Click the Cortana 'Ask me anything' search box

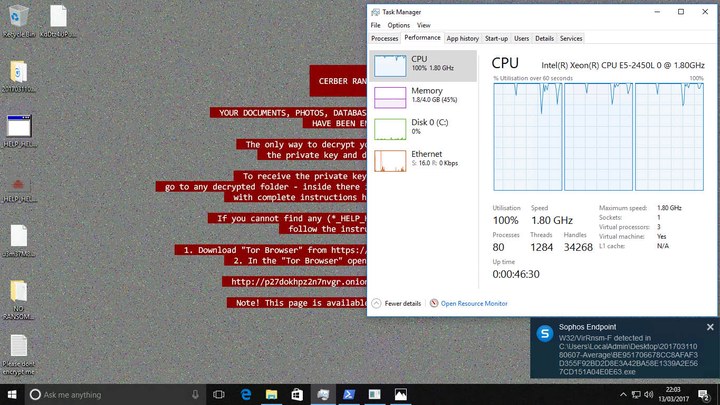point(115,394)
